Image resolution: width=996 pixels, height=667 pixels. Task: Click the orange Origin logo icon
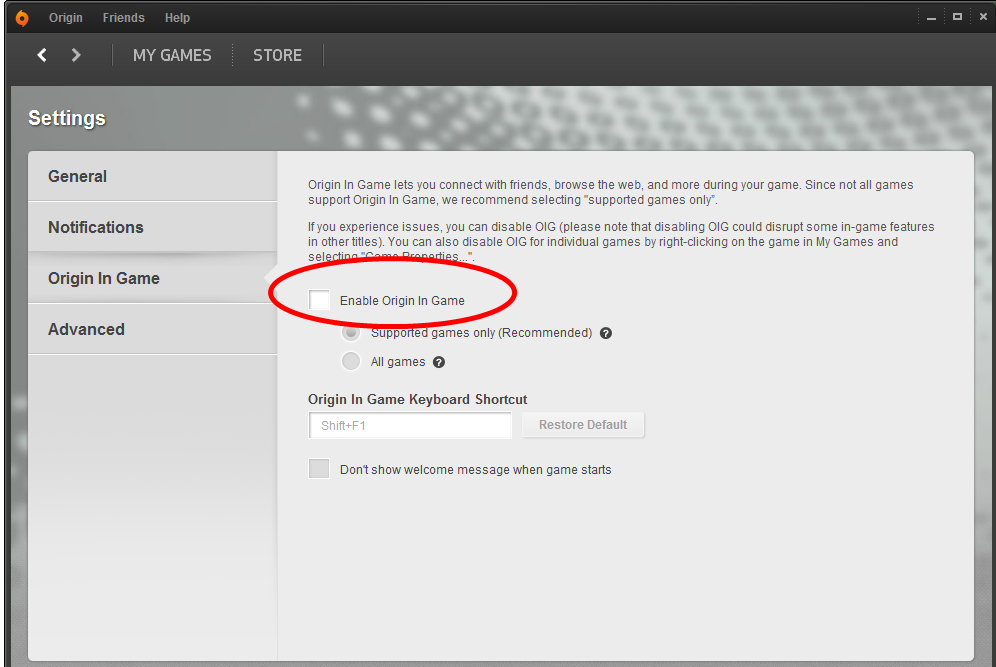(x=22, y=18)
